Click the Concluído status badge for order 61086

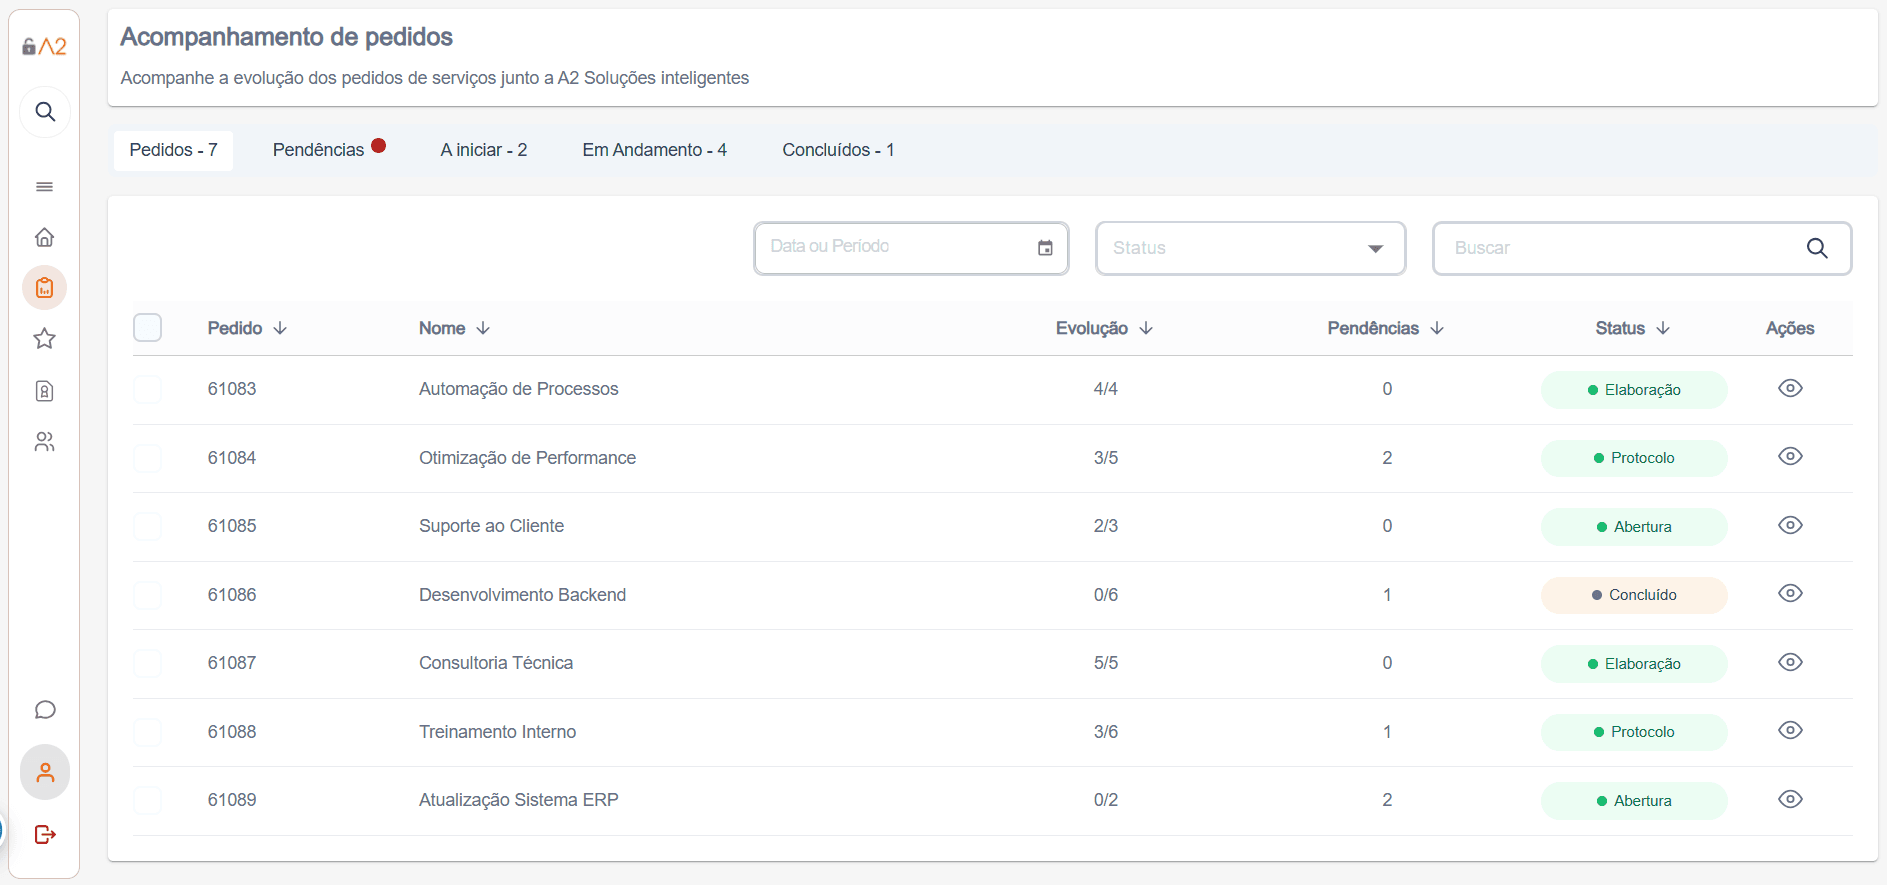1633,595
